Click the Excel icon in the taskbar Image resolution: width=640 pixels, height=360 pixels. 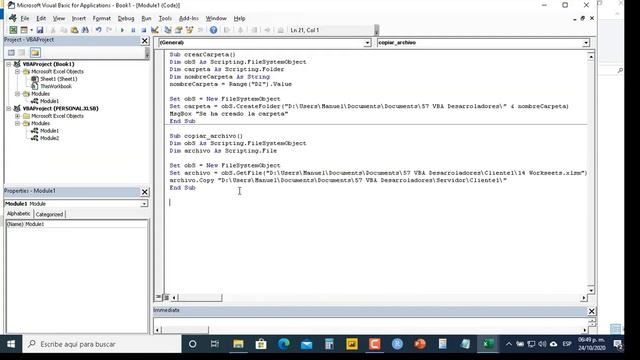[x=488, y=344]
